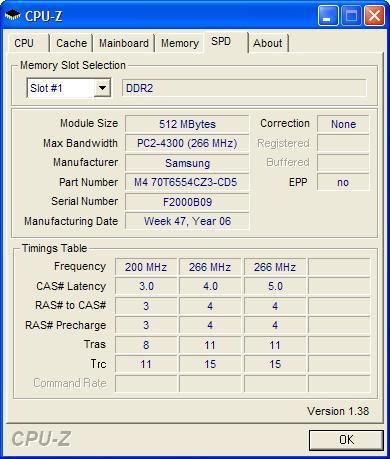Click the Trc value 11
The image size is (390, 459).
[x=146, y=364]
